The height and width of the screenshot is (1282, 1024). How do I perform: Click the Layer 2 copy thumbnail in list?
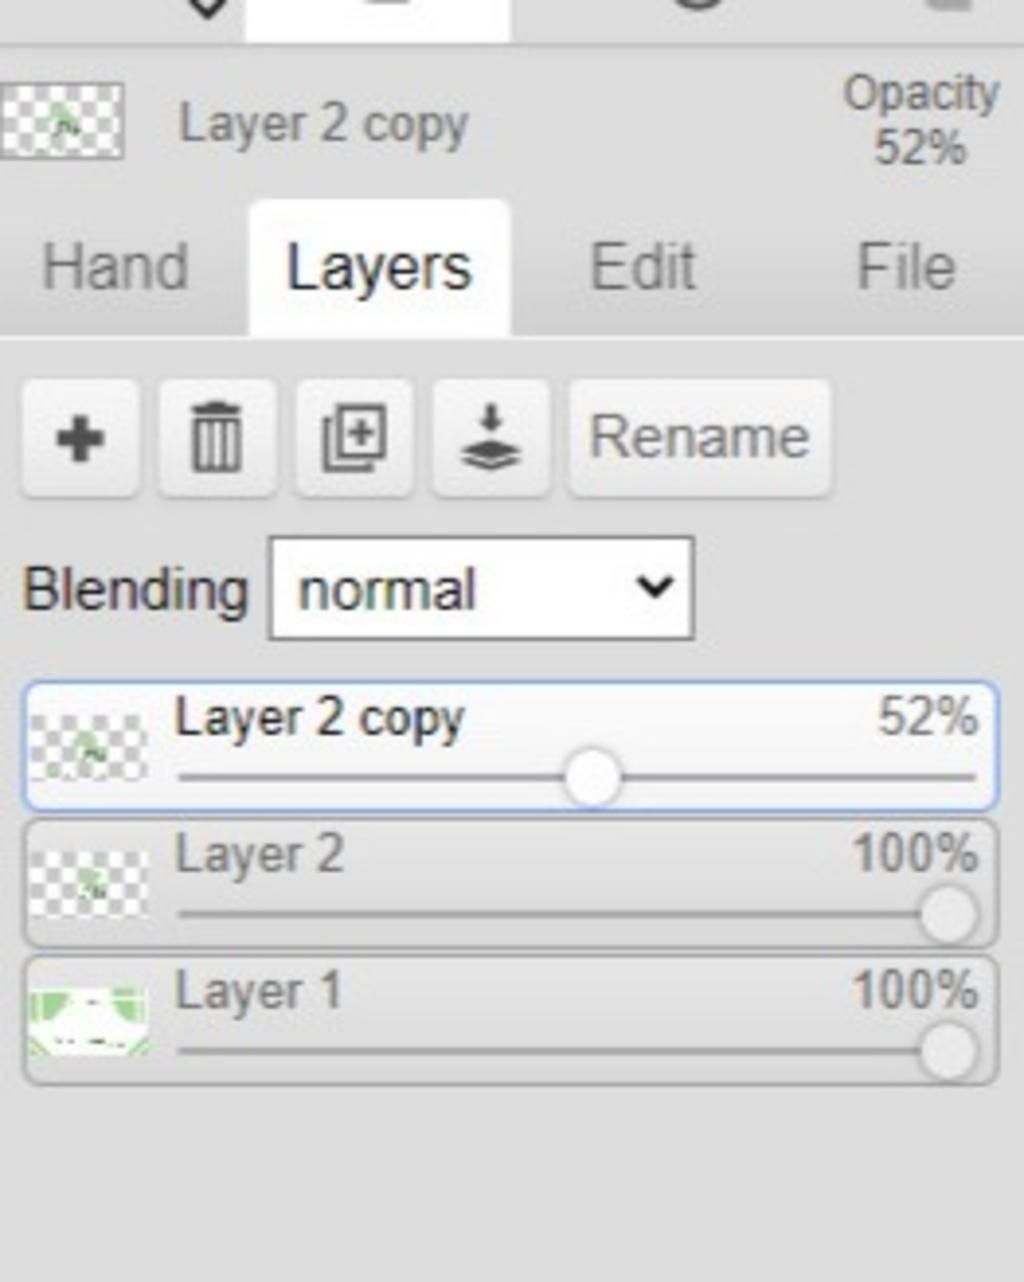pos(89,747)
